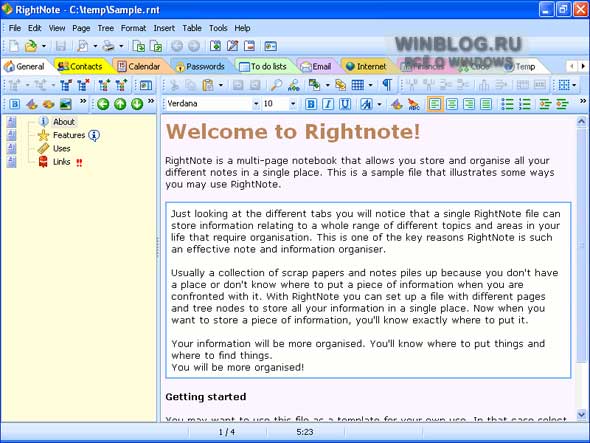Click the Find and Replace icon

coord(293,85)
